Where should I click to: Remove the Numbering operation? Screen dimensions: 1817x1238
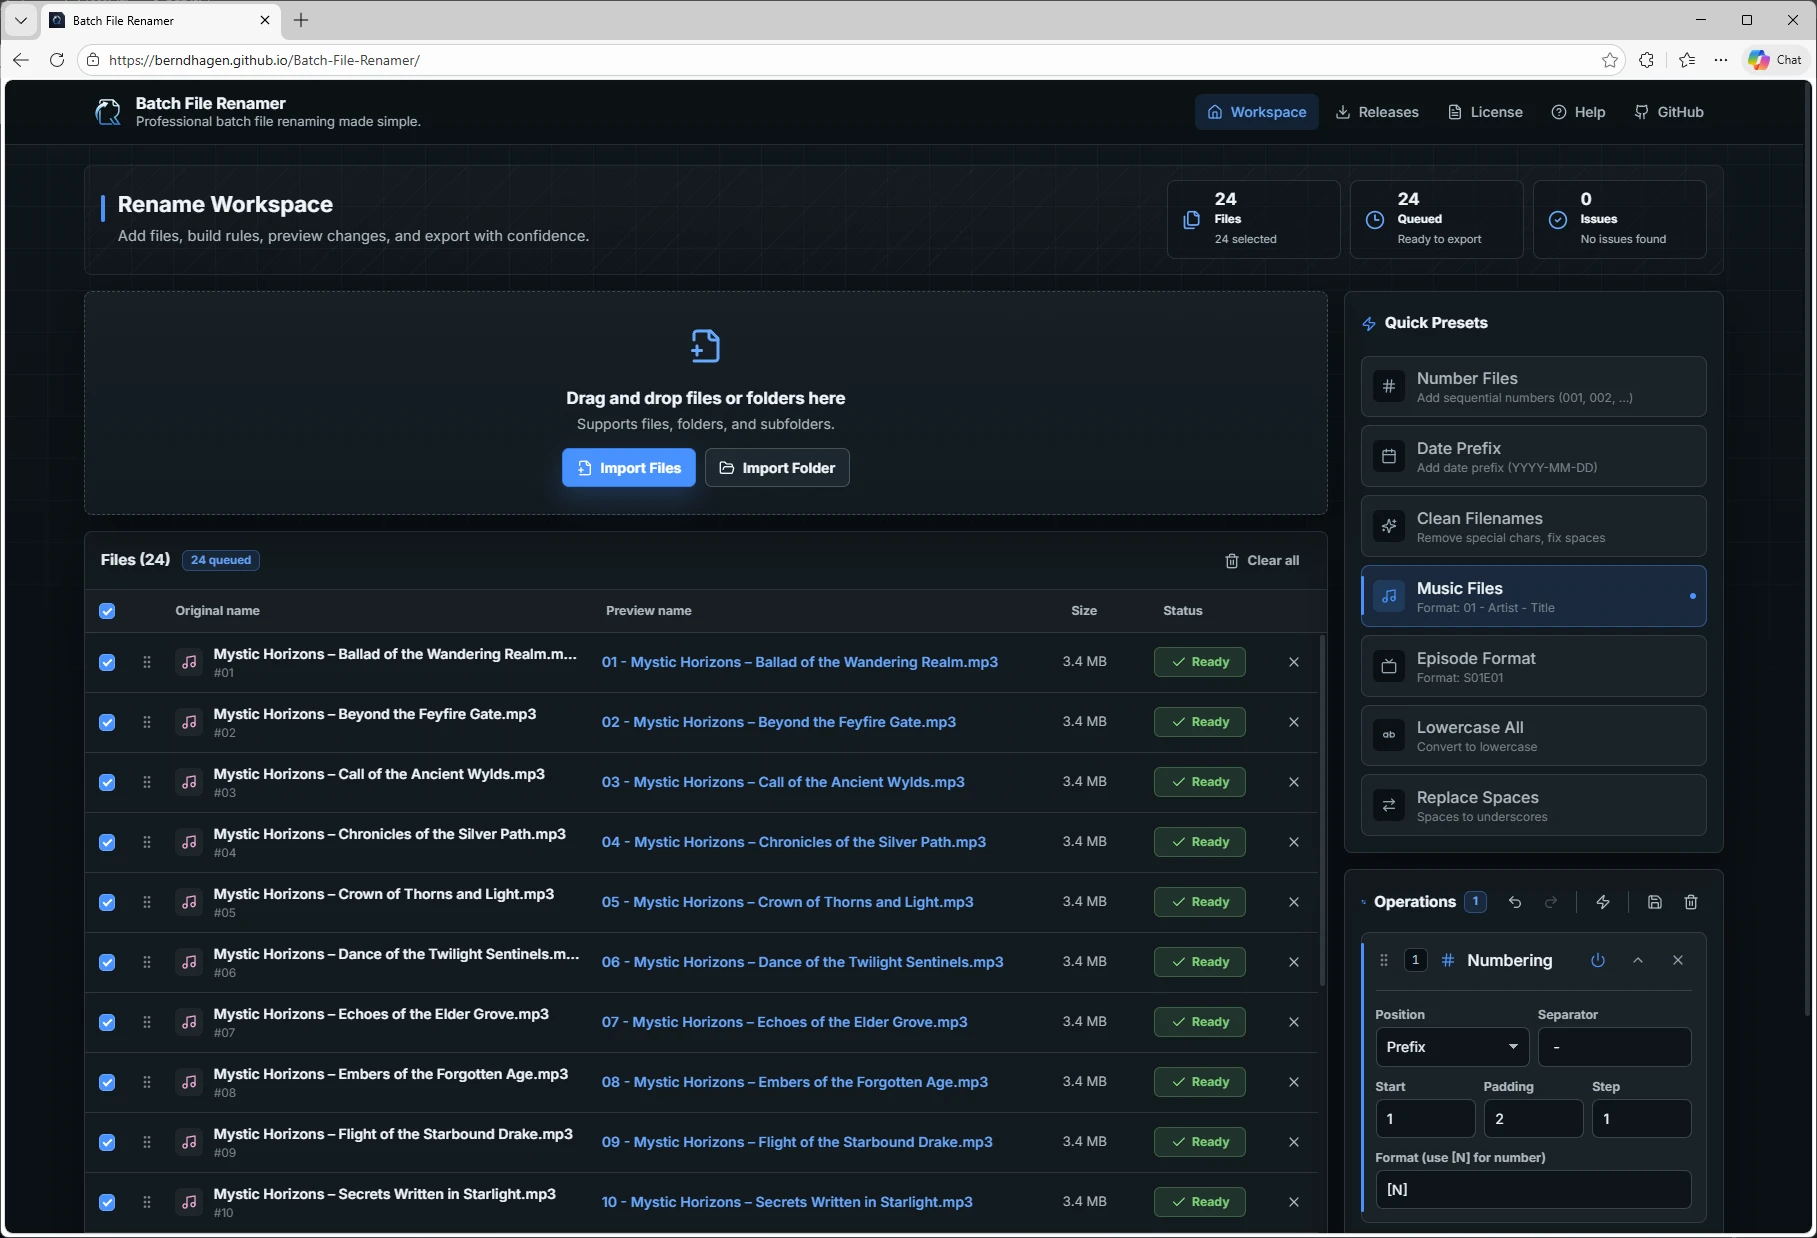point(1678,960)
